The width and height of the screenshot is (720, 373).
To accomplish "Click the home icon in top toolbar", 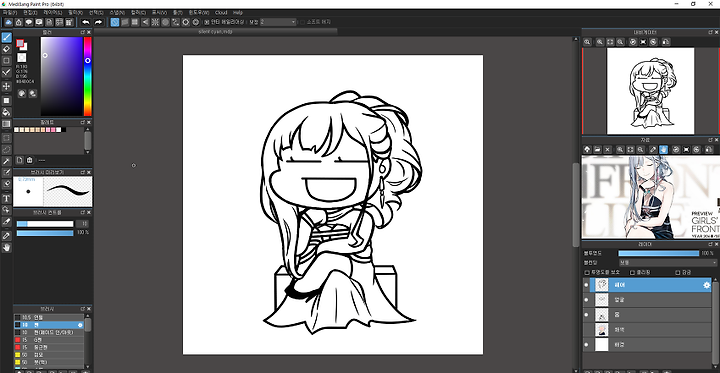I will pyautogui.click(x=19, y=22).
